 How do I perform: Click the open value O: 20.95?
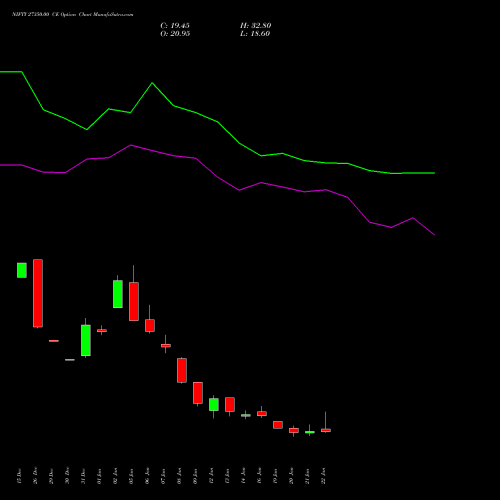pyautogui.click(x=175, y=34)
